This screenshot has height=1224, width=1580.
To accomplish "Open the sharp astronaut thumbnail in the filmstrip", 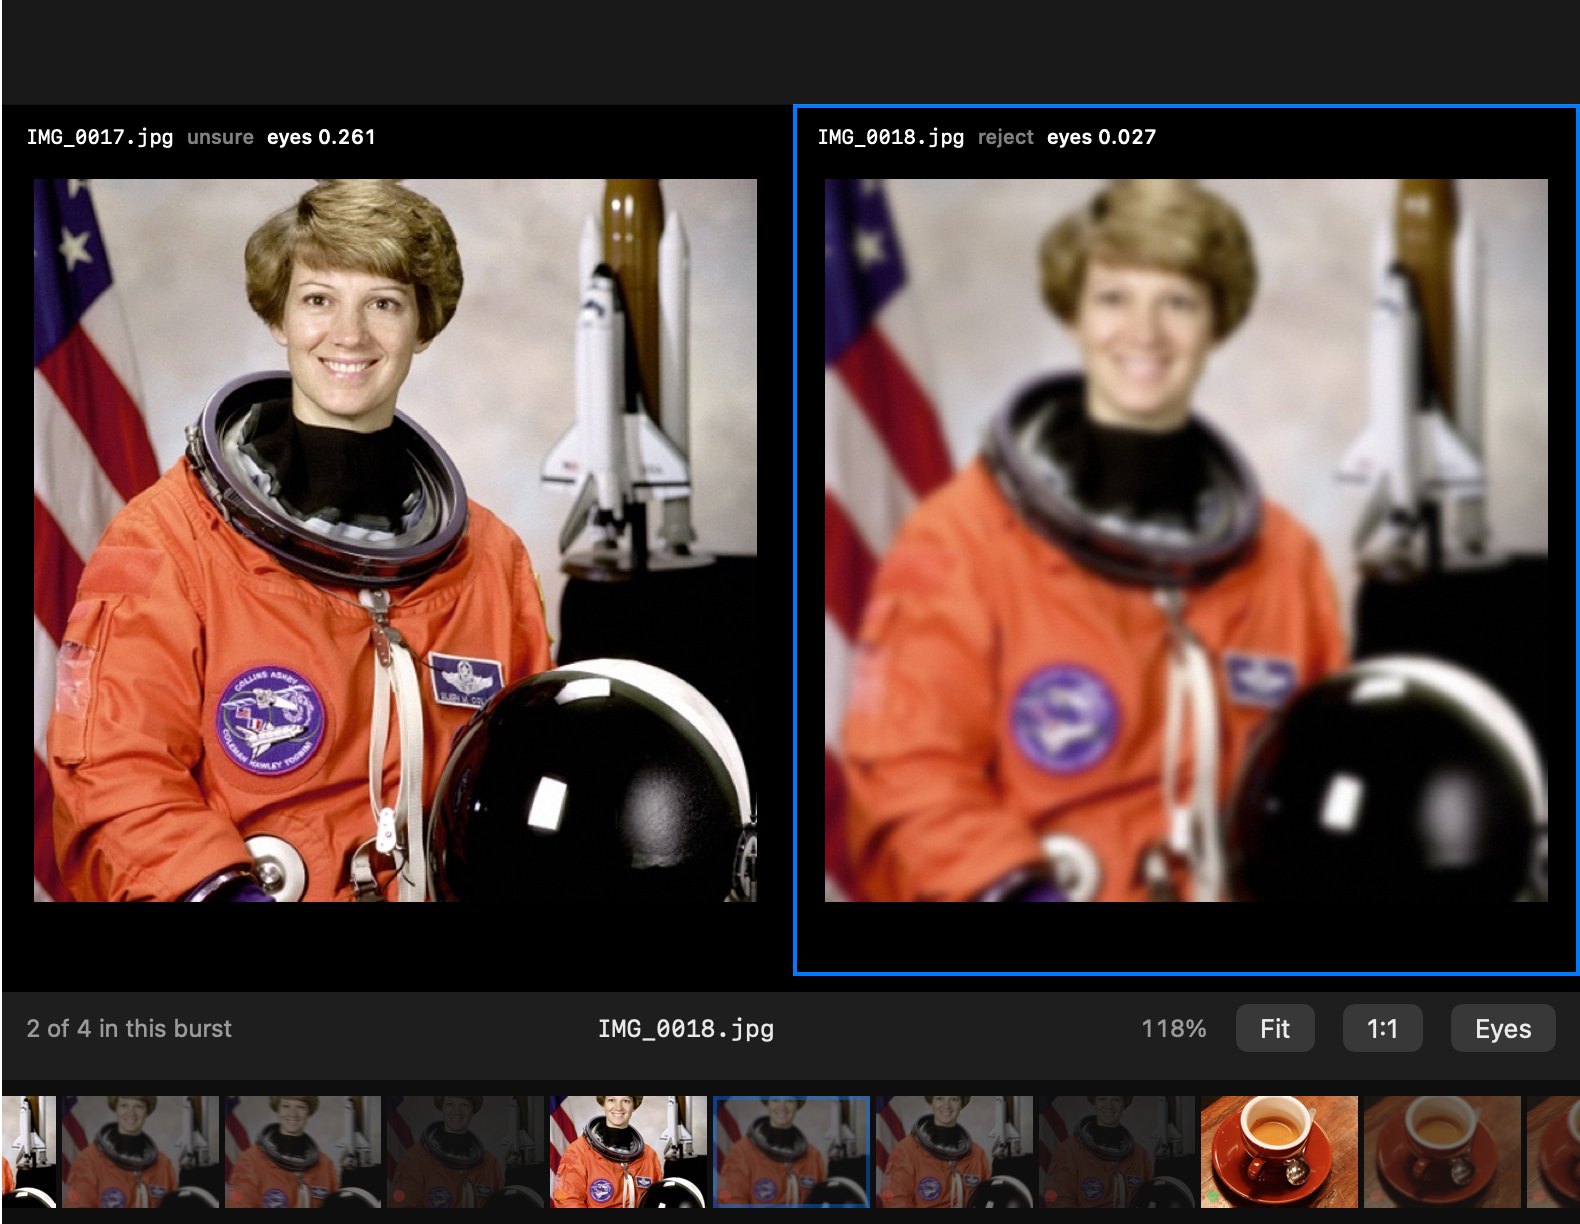I will click(628, 1151).
